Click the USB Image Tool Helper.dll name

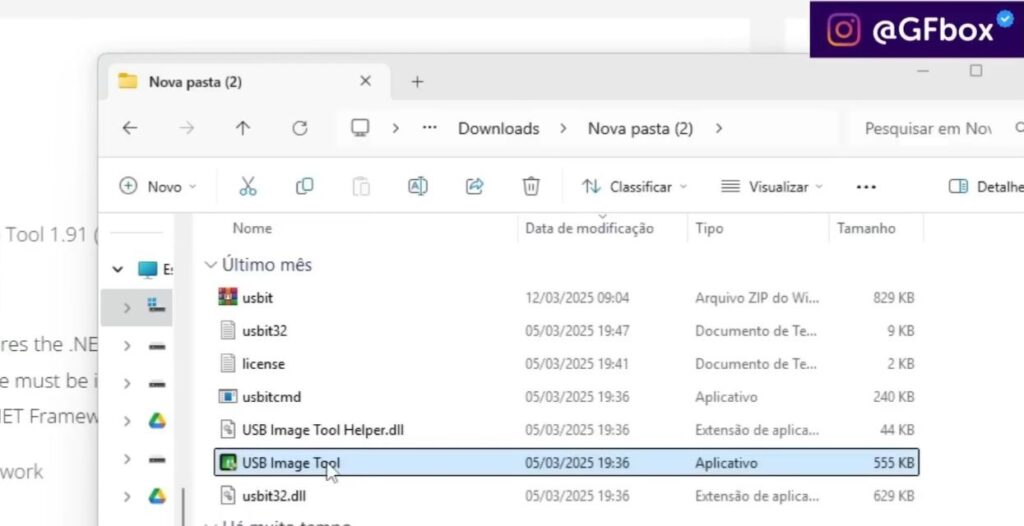pos(323,430)
